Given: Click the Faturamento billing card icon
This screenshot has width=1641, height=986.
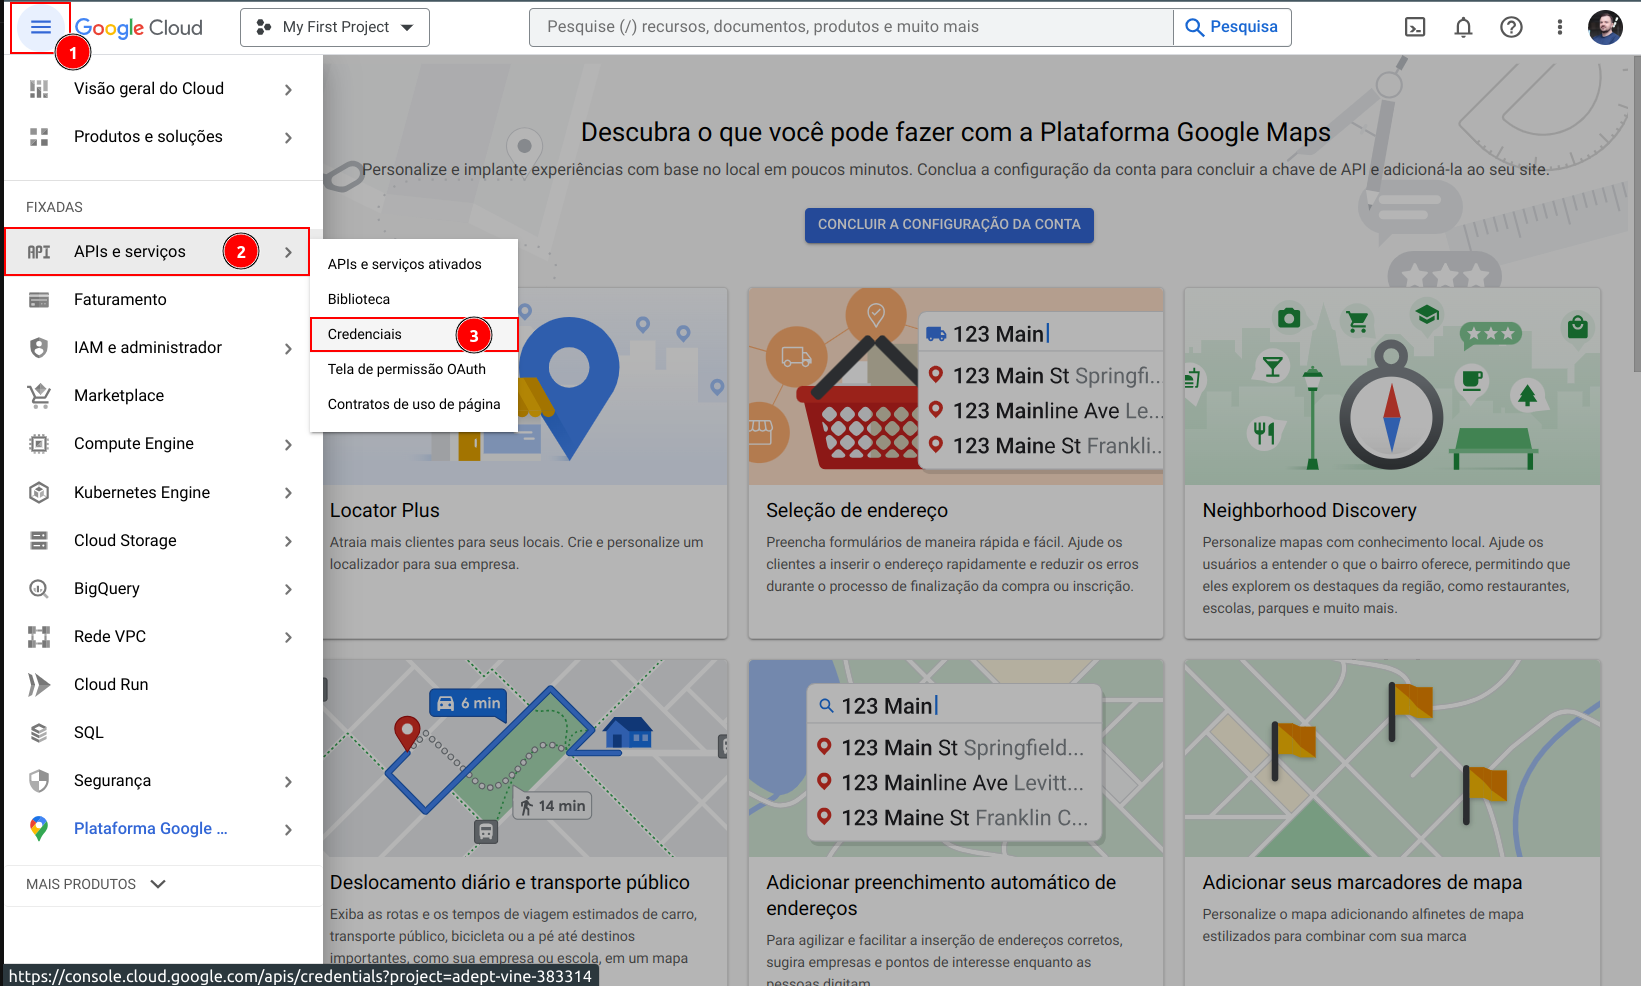Looking at the screenshot, I should click(39, 300).
